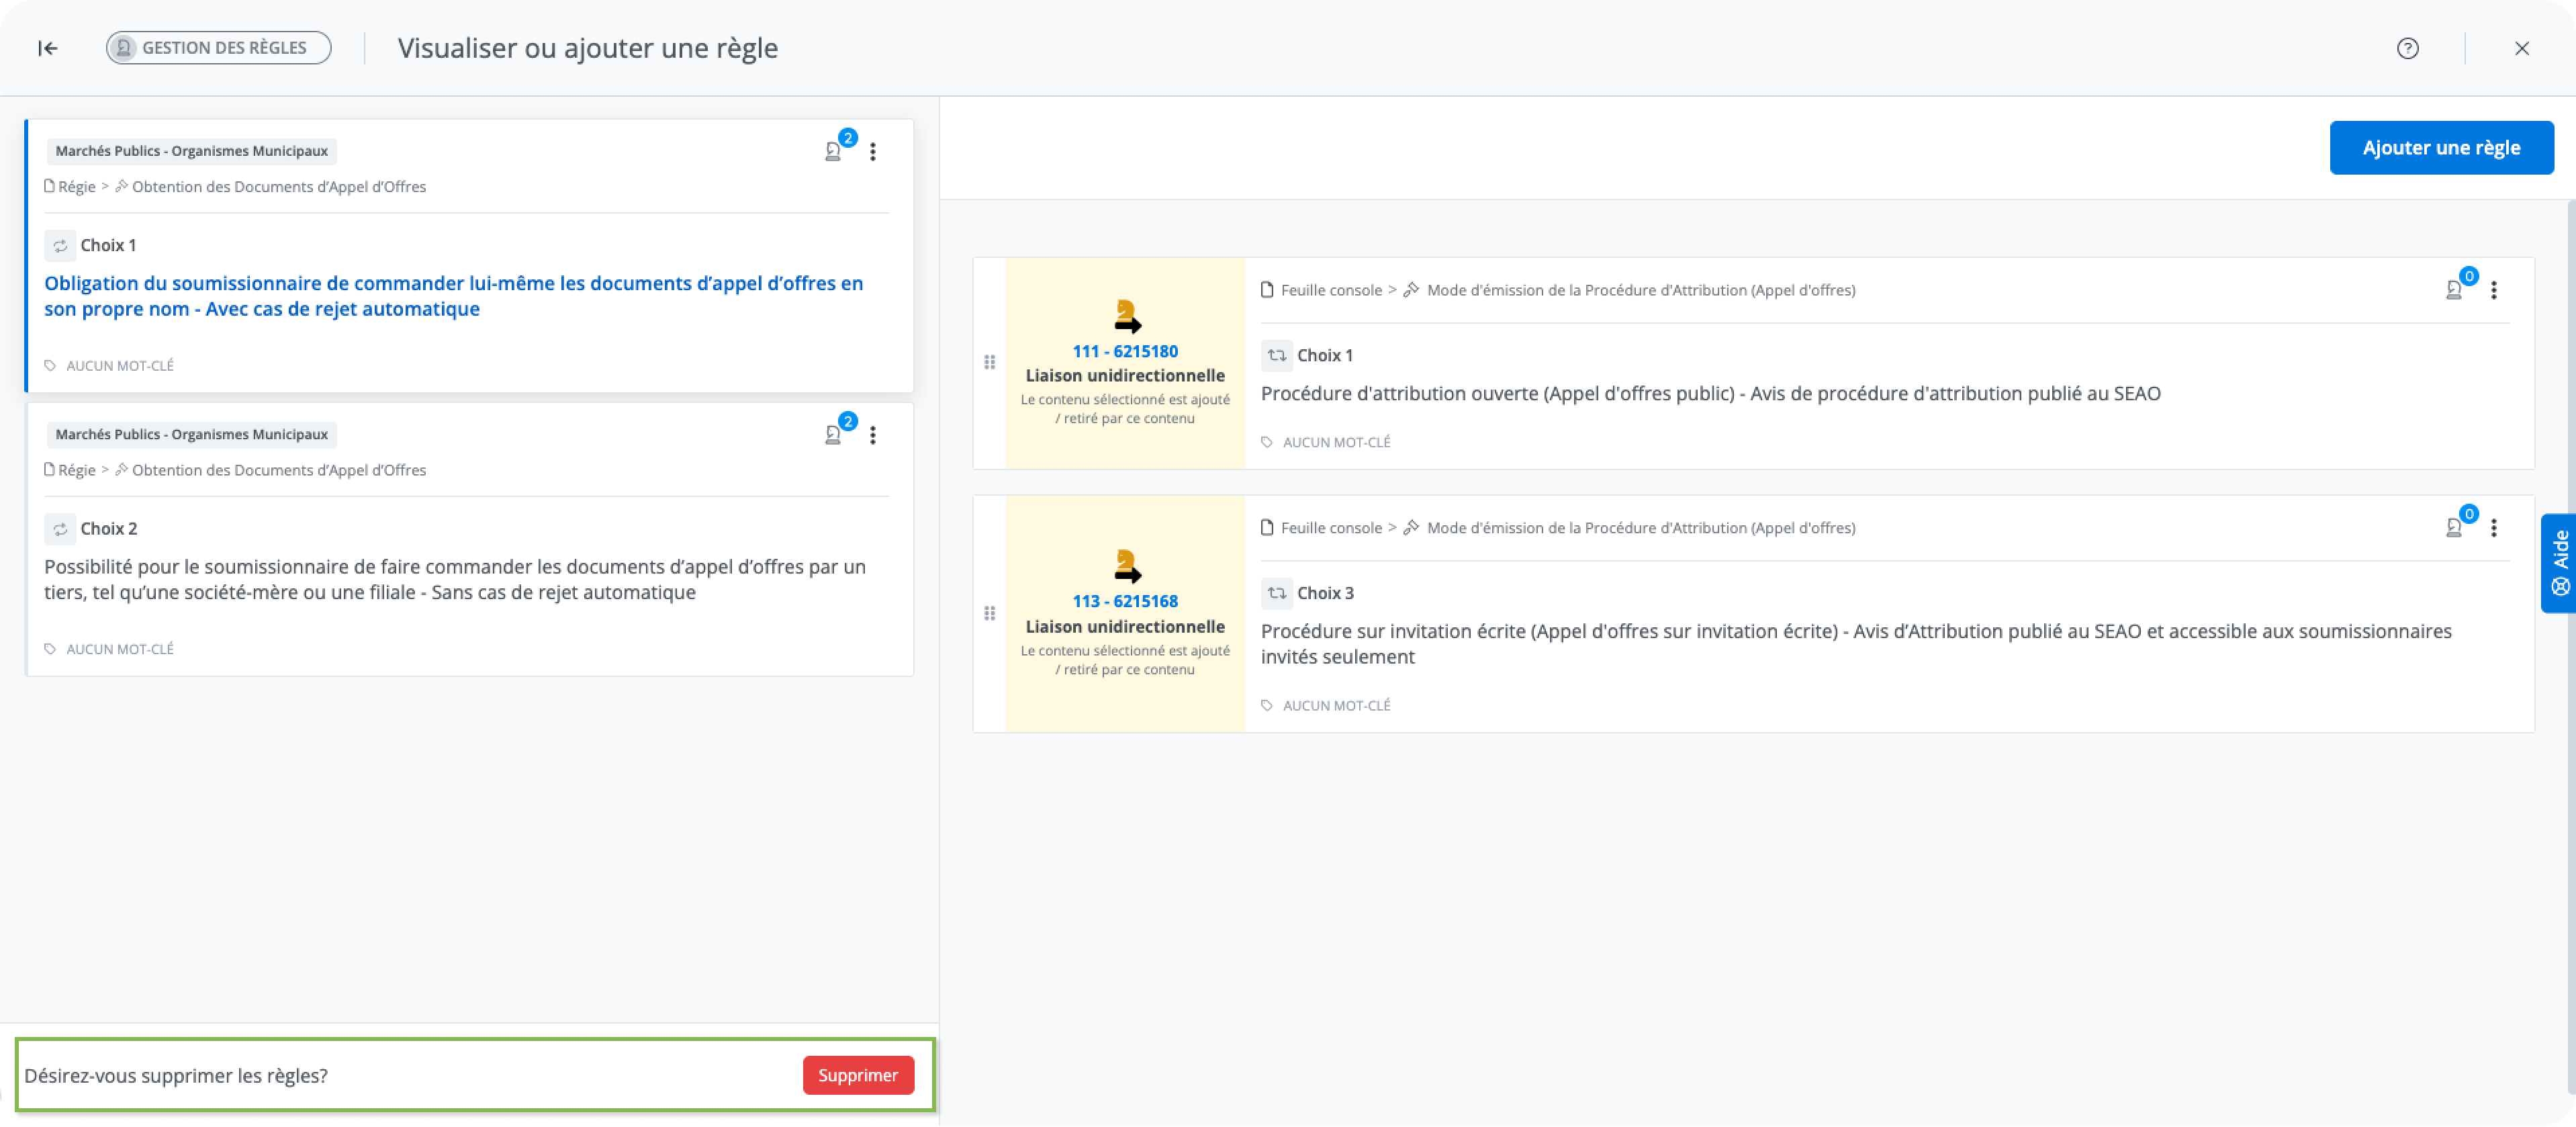Select the Possibilité pour le soumissionnaire rule text
2576x1127 pixels.
(455, 579)
